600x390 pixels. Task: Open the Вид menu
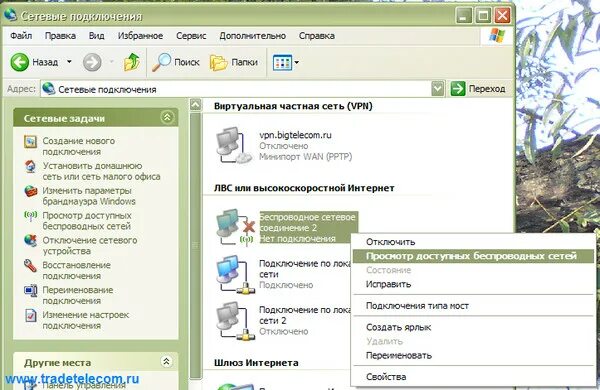96,36
